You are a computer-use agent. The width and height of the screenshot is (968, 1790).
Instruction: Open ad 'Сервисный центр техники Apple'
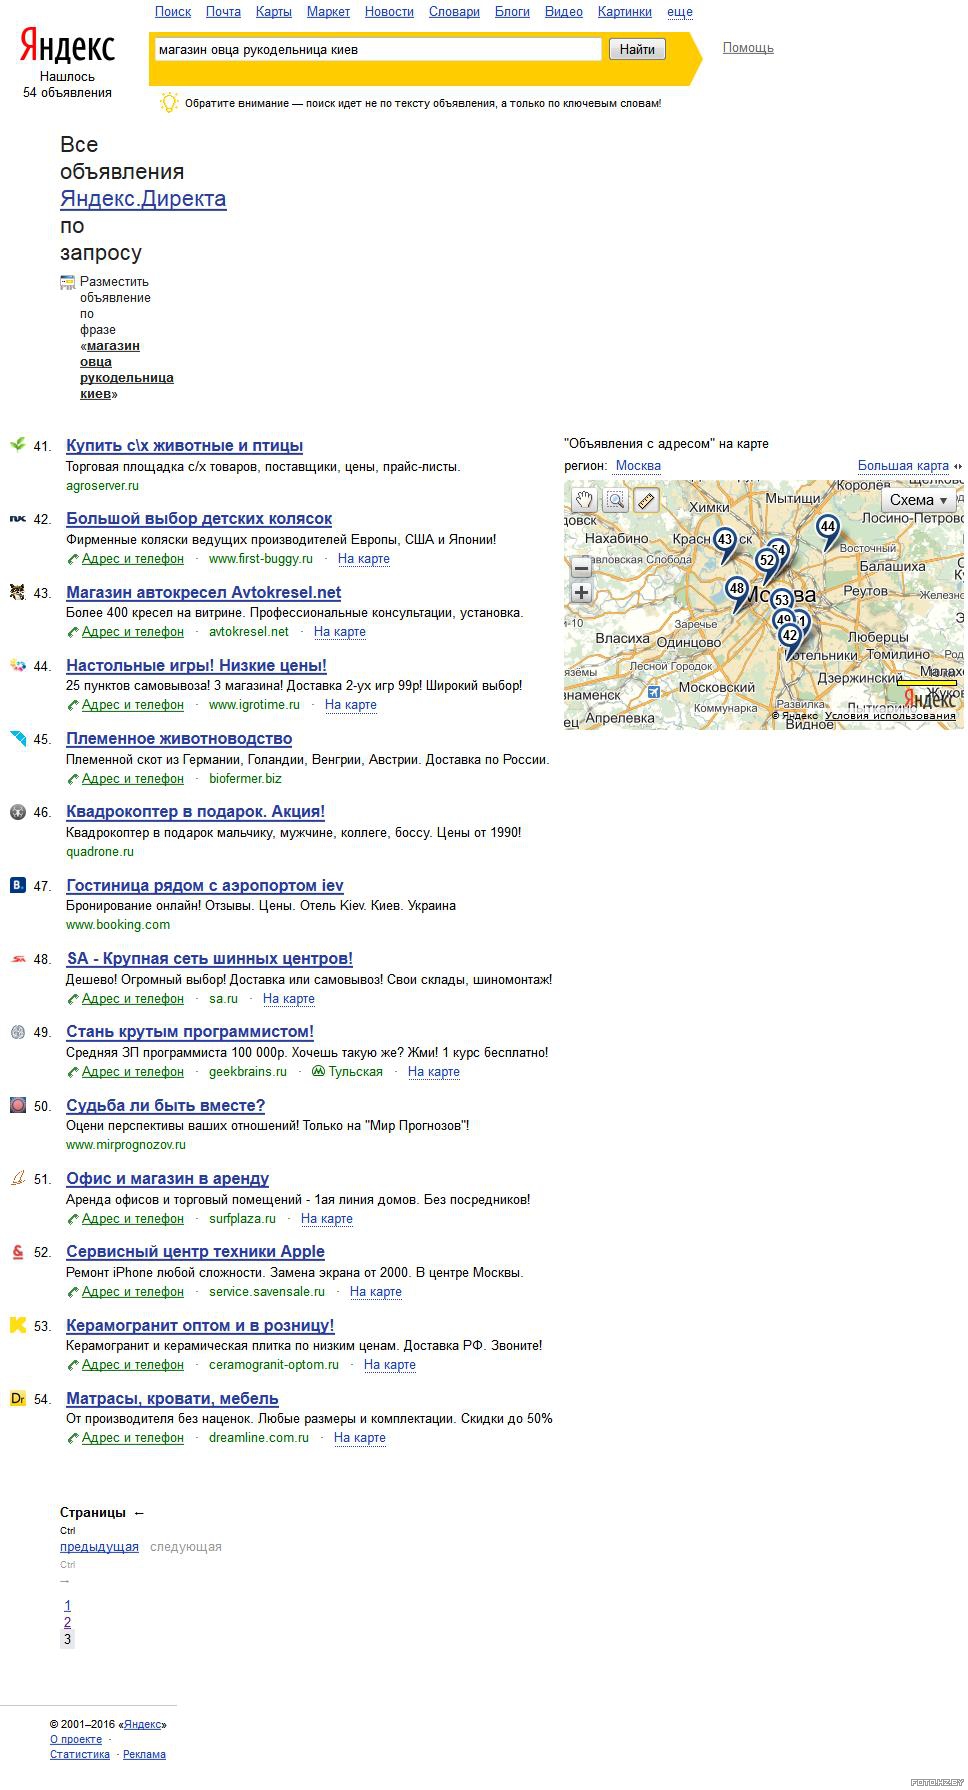point(195,1252)
